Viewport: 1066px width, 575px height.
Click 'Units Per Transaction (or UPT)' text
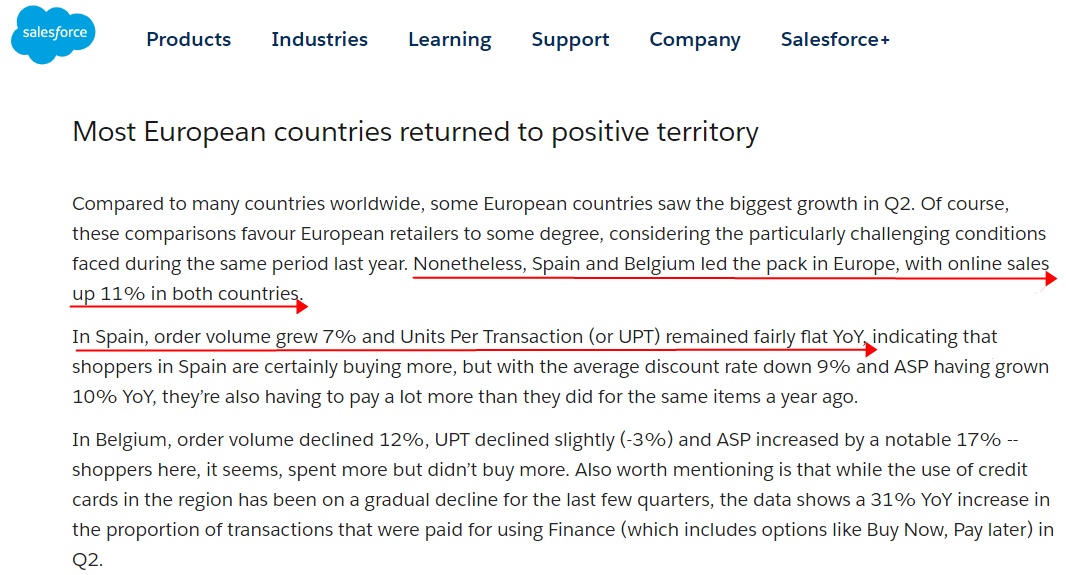(x=530, y=337)
